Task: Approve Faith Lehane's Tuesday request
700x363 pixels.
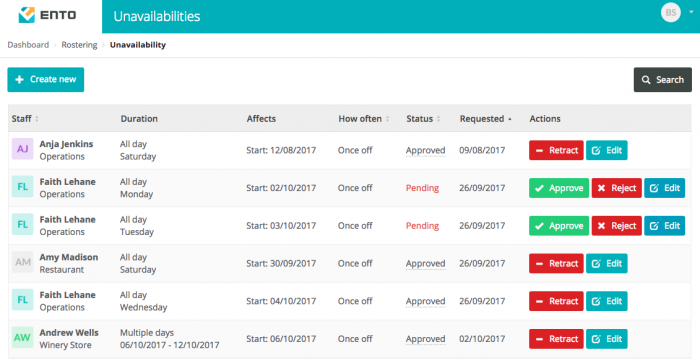Action: tap(559, 226)
